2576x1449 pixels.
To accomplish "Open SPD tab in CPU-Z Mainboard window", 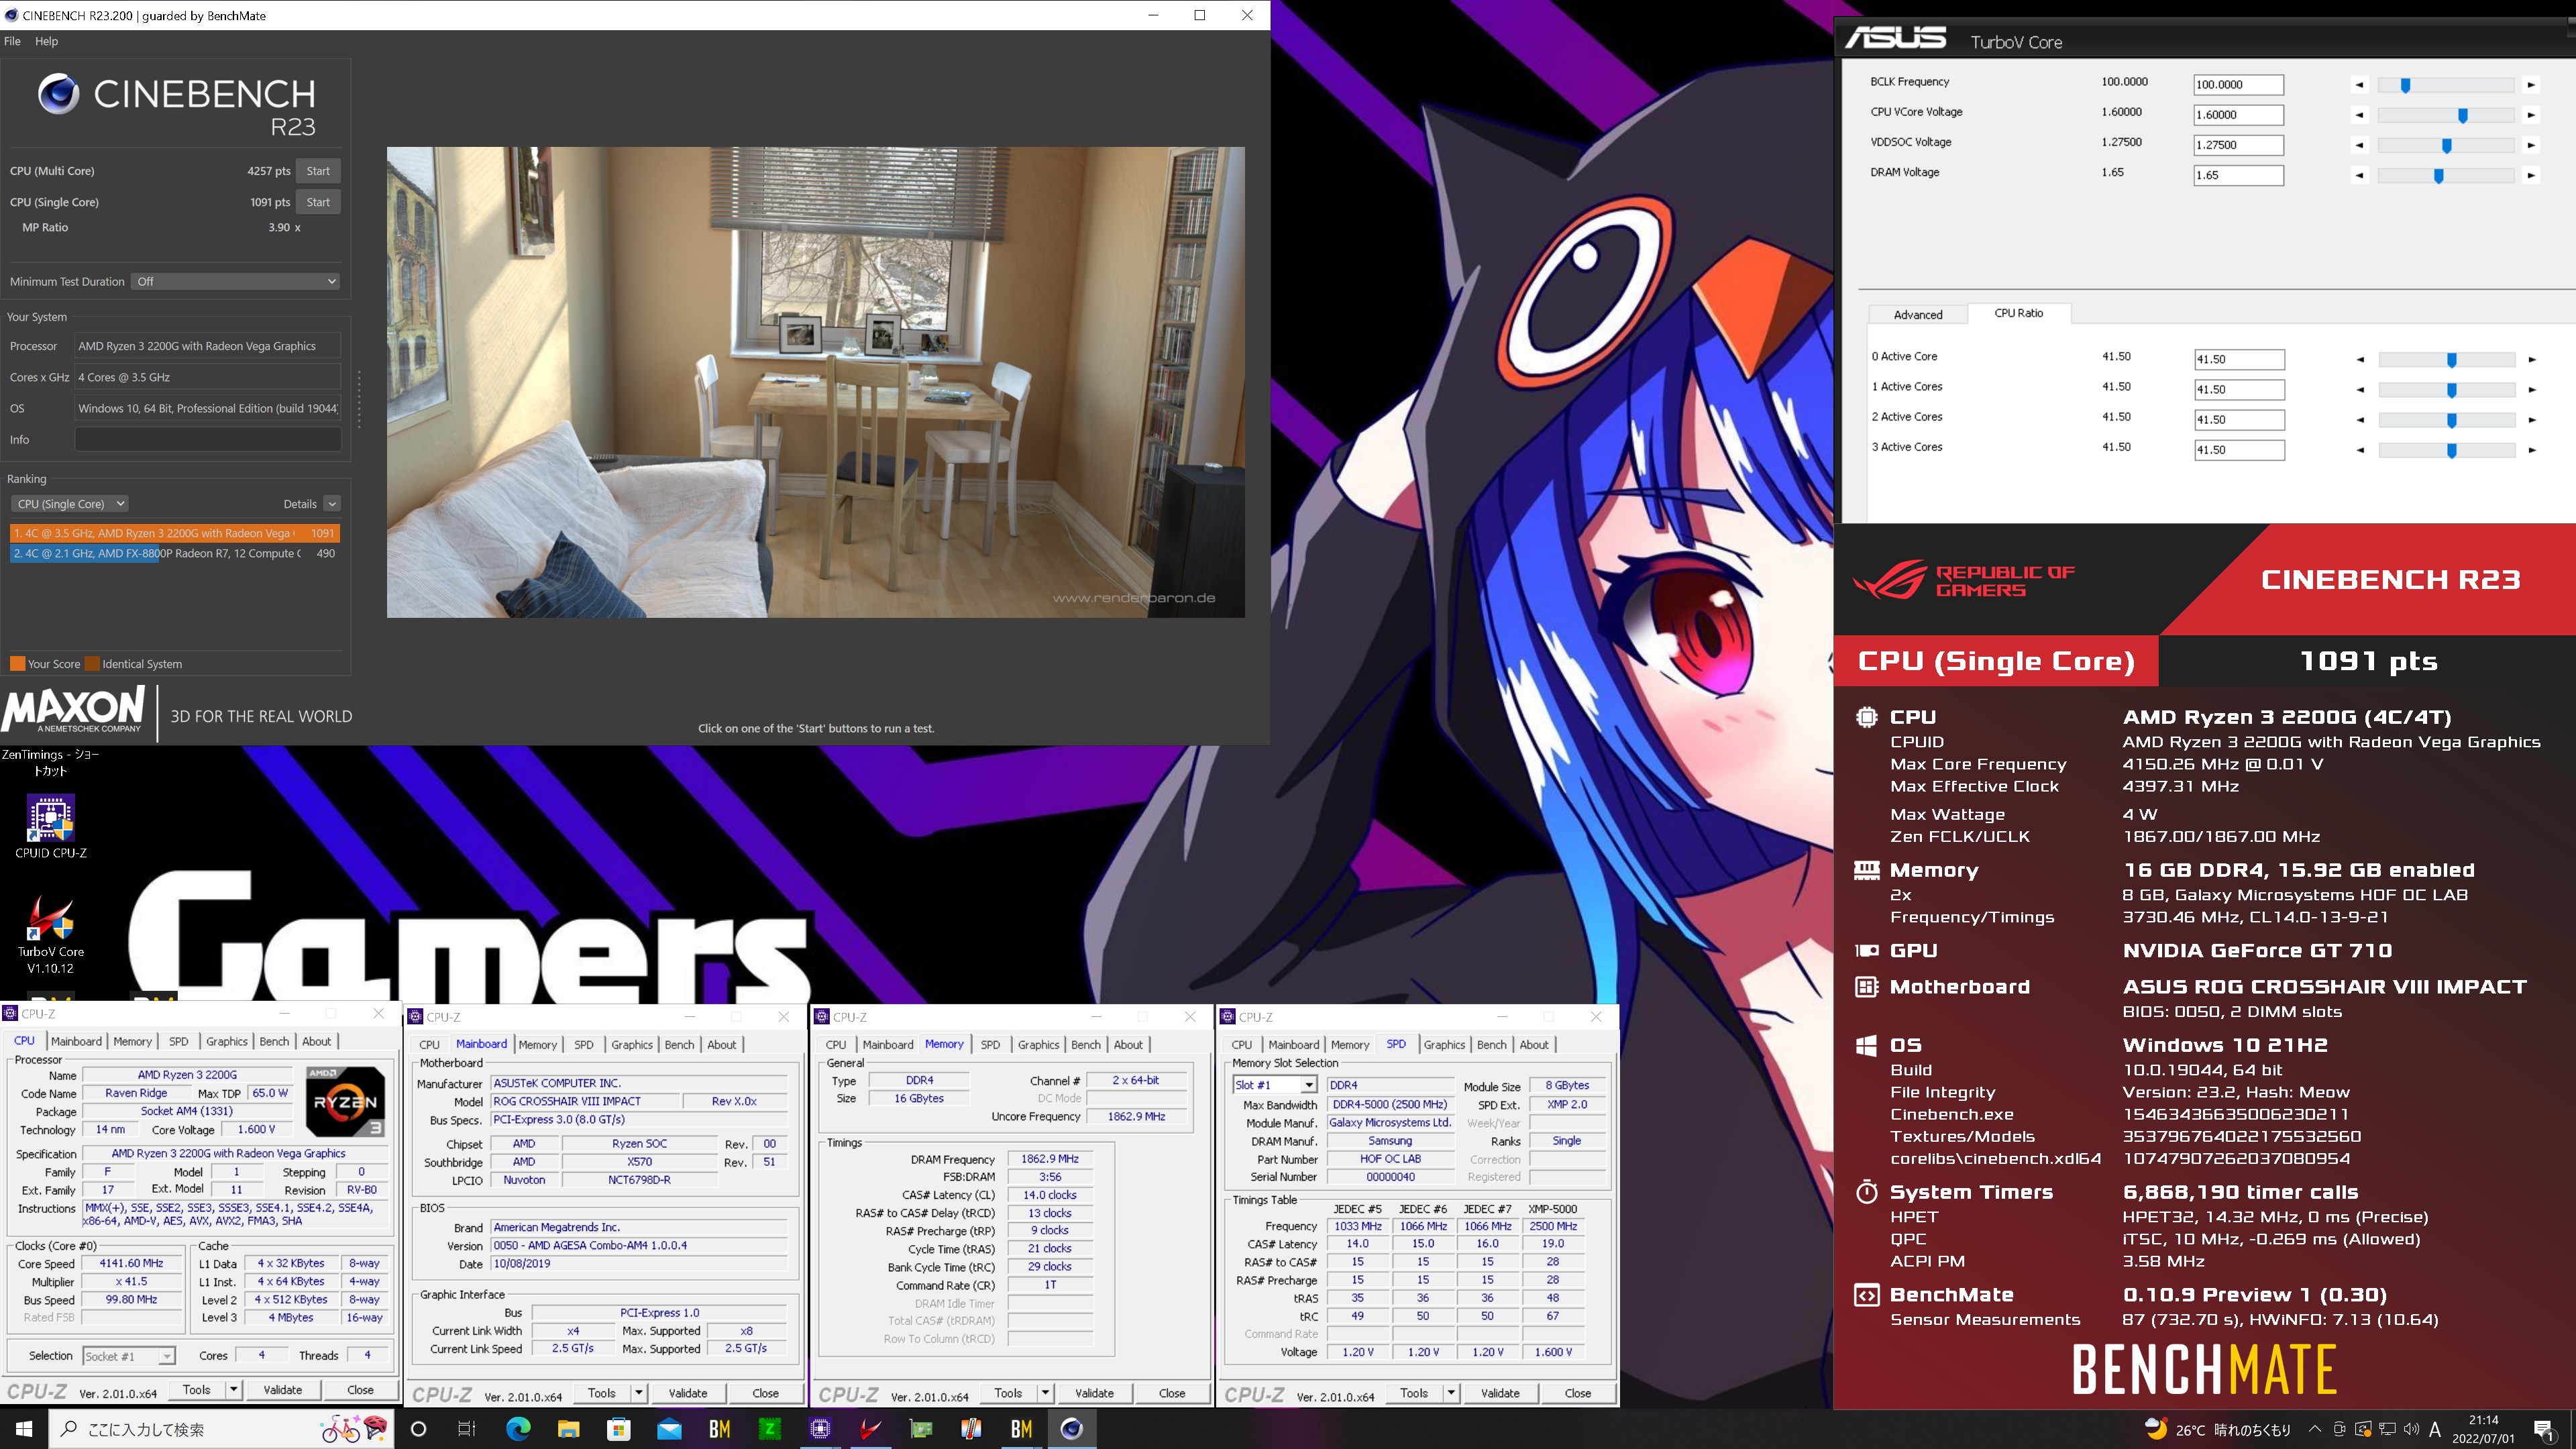I will 584,1044.
